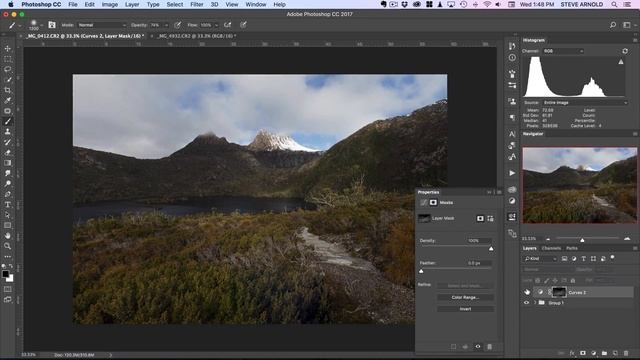Toggle visibility of Group 1 layer
This screenshot has width=640, height=360.
(x=527, y=303)
